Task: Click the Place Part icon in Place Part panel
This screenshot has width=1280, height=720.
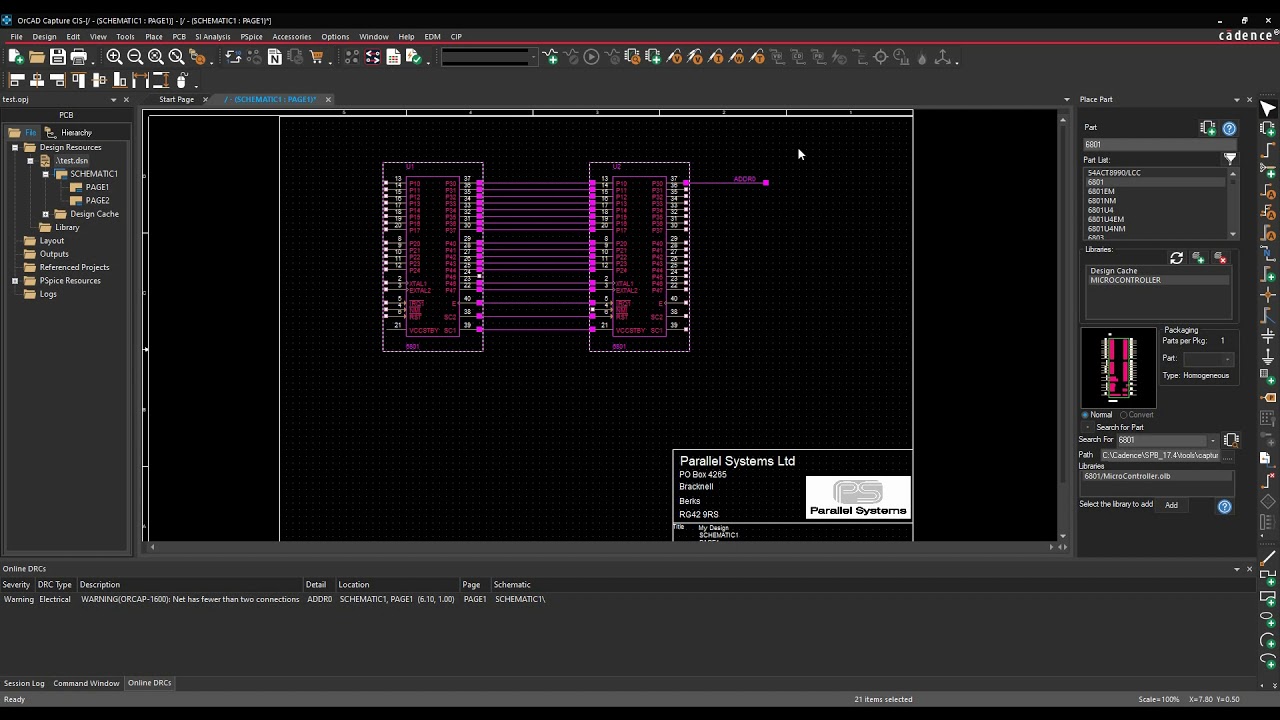Action: [x=1208, y=128]
